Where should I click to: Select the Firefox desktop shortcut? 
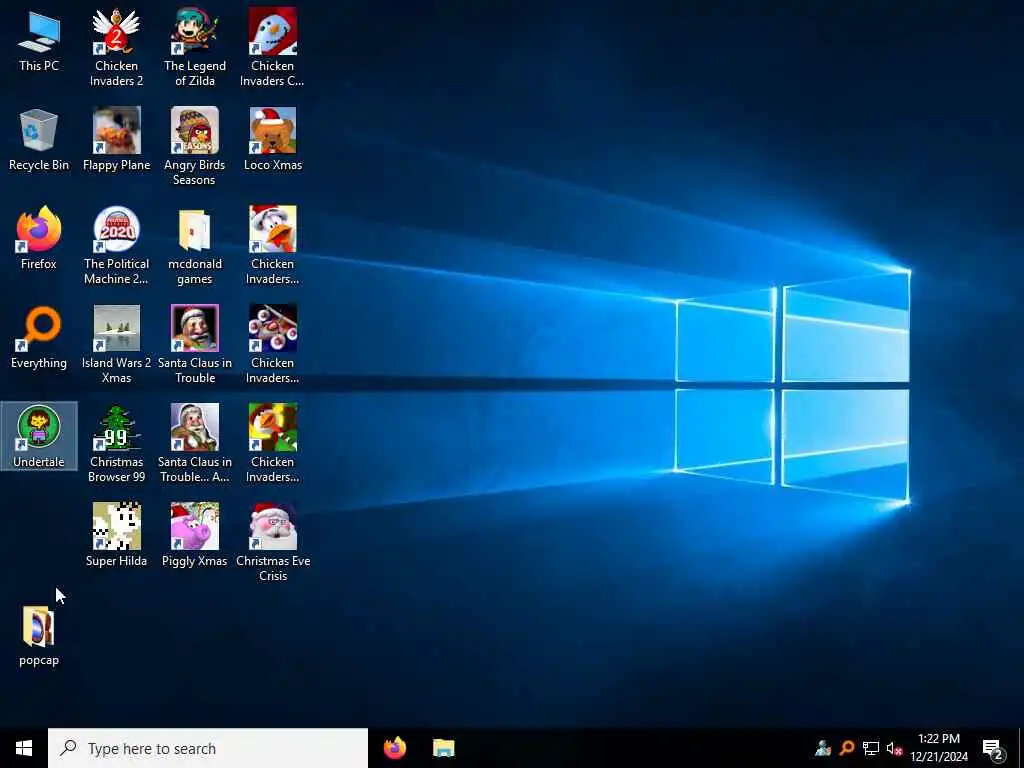point(39,238)
